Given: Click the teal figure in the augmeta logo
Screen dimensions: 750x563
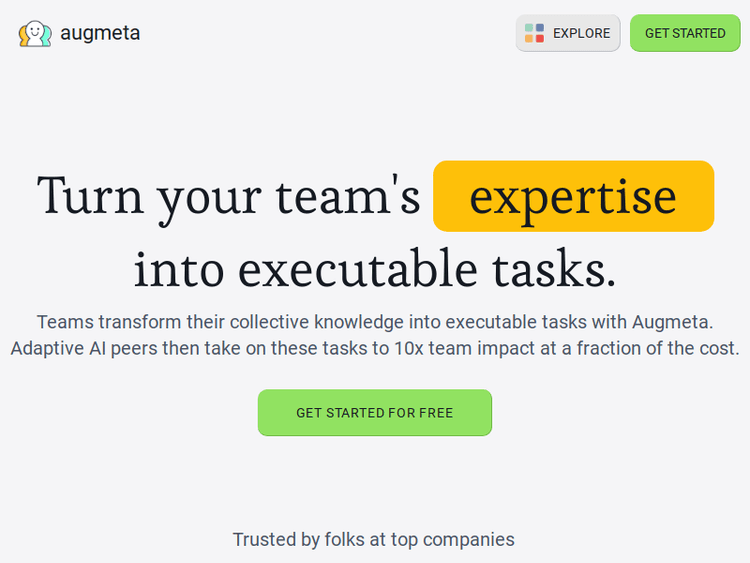Looking at the screenshot, I should tap(46, 37).
